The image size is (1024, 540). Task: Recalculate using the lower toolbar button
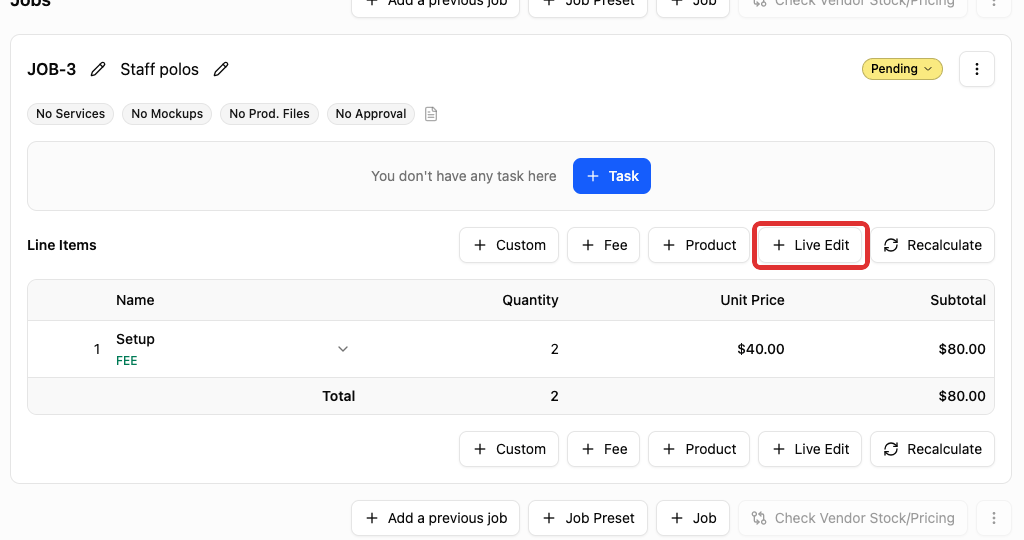pos(932,449)
